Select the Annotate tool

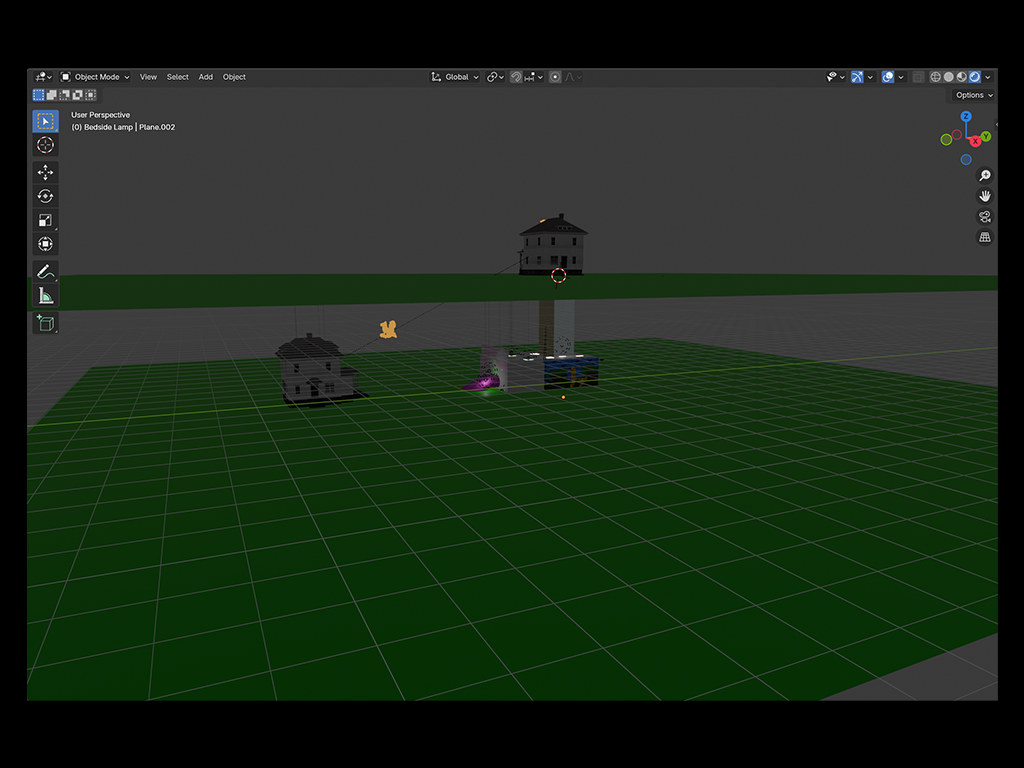click(x=45, y=271)
